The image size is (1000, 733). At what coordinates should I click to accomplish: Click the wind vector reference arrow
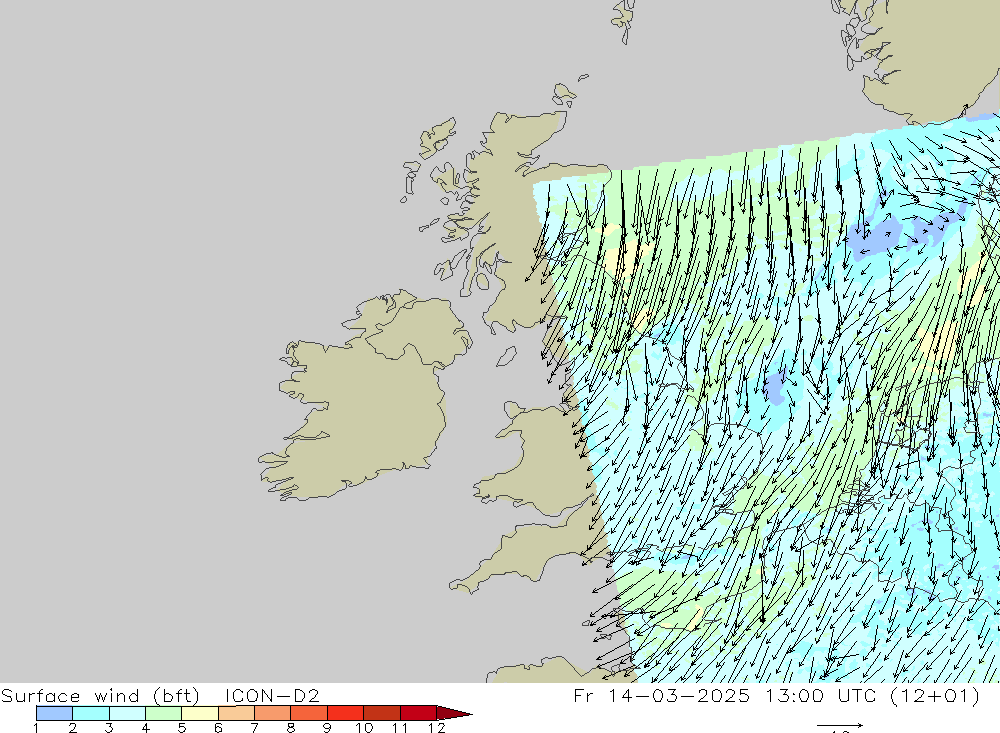(x=840, y=725)
